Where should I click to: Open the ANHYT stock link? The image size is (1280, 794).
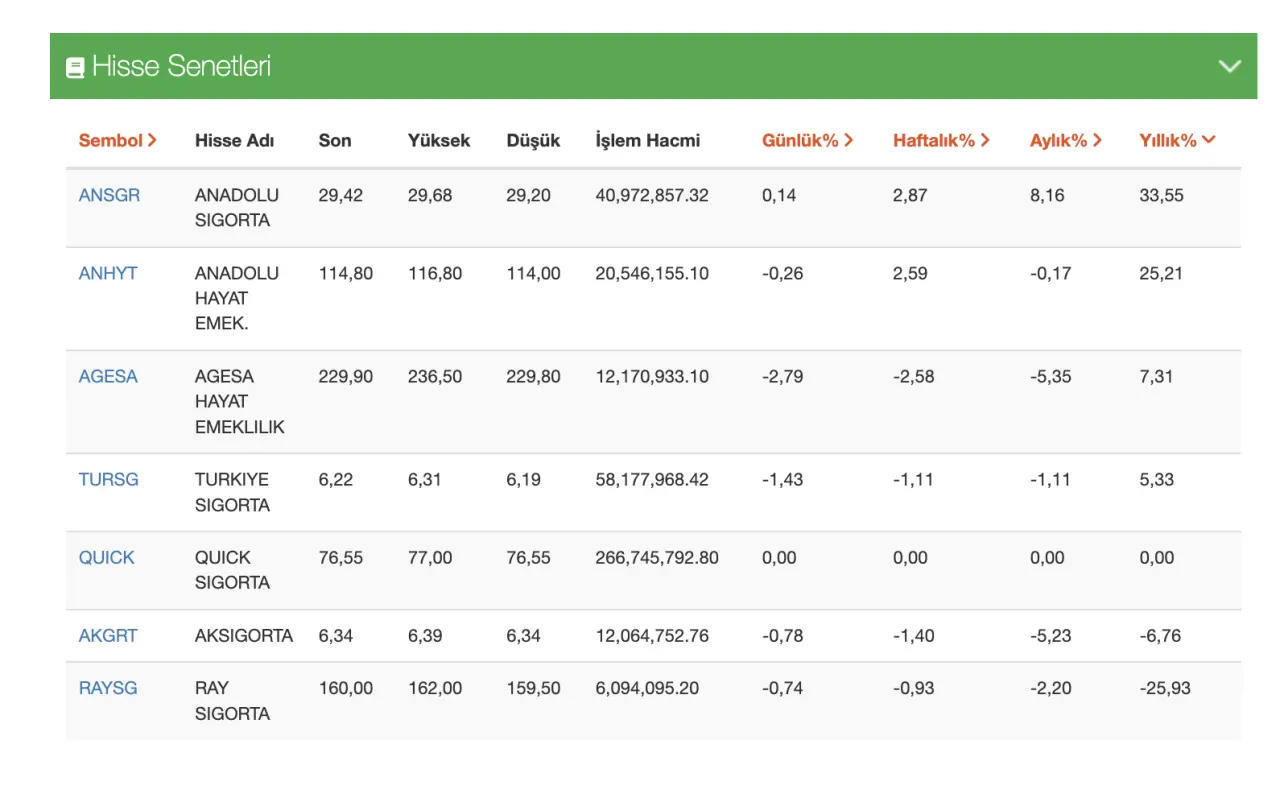[108, 273]
